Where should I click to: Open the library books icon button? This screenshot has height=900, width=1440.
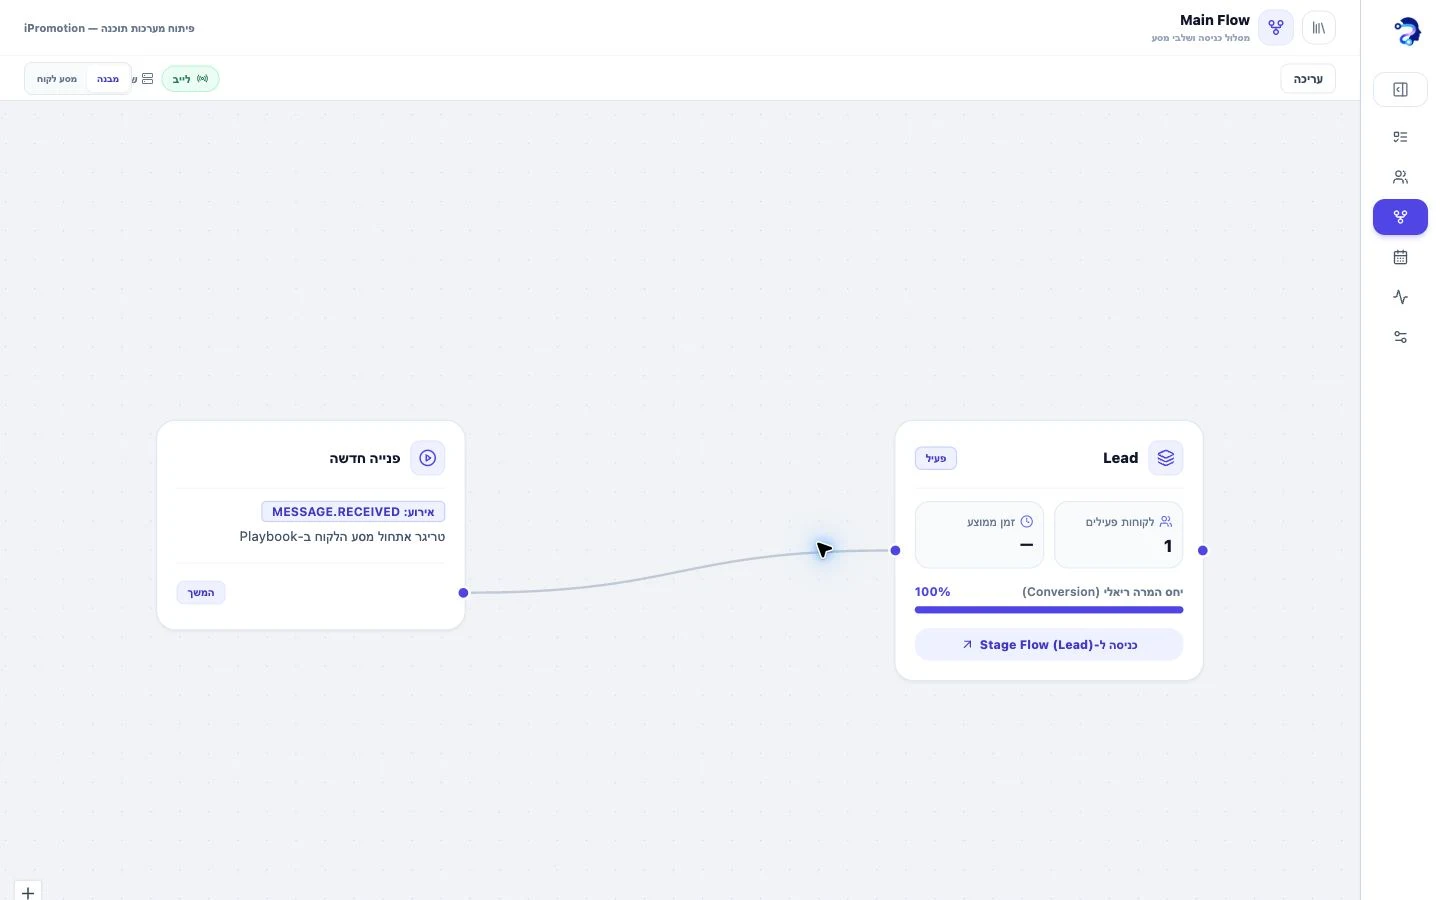click(x=1319, y=28)
